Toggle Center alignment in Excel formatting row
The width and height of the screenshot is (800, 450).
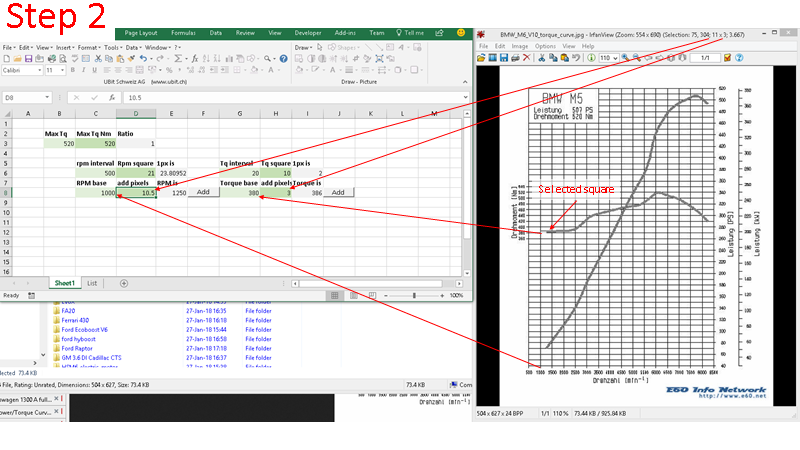[x=118, y=70]
